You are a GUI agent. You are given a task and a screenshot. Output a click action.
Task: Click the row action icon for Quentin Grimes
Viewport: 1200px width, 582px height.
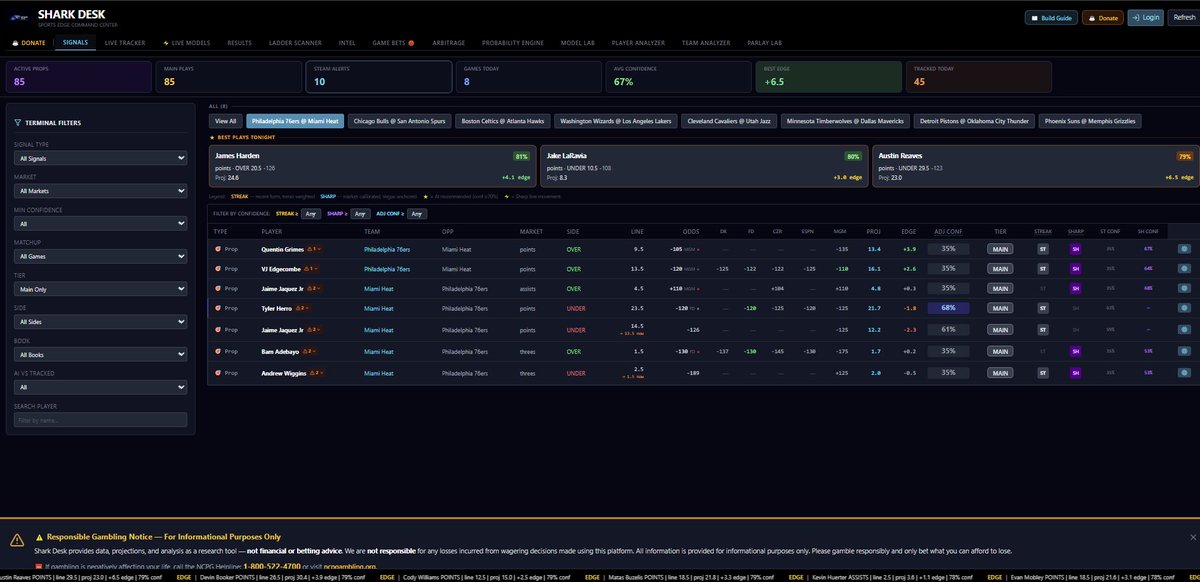(1184, 248)
